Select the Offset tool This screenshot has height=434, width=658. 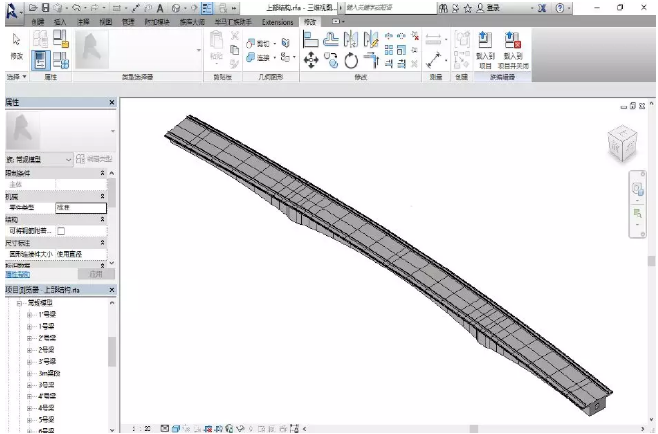(331, 39)
